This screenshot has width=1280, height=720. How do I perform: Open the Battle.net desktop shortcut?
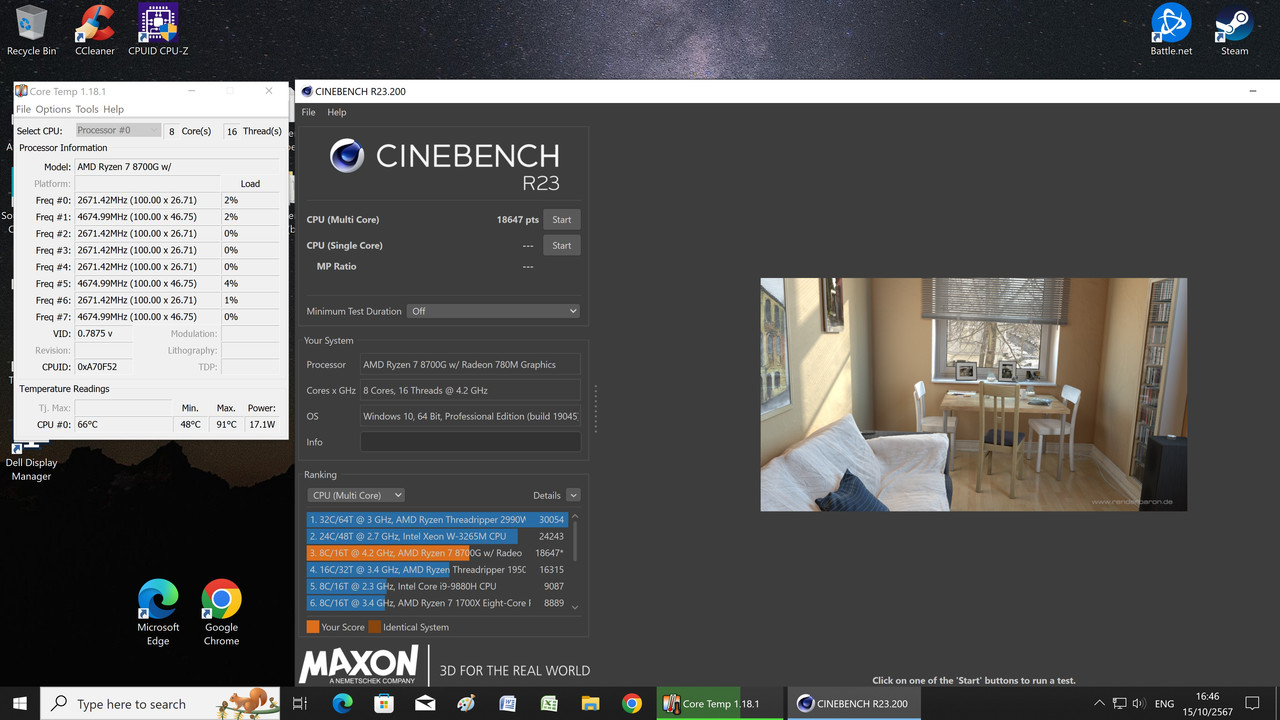click(1171, 30)
